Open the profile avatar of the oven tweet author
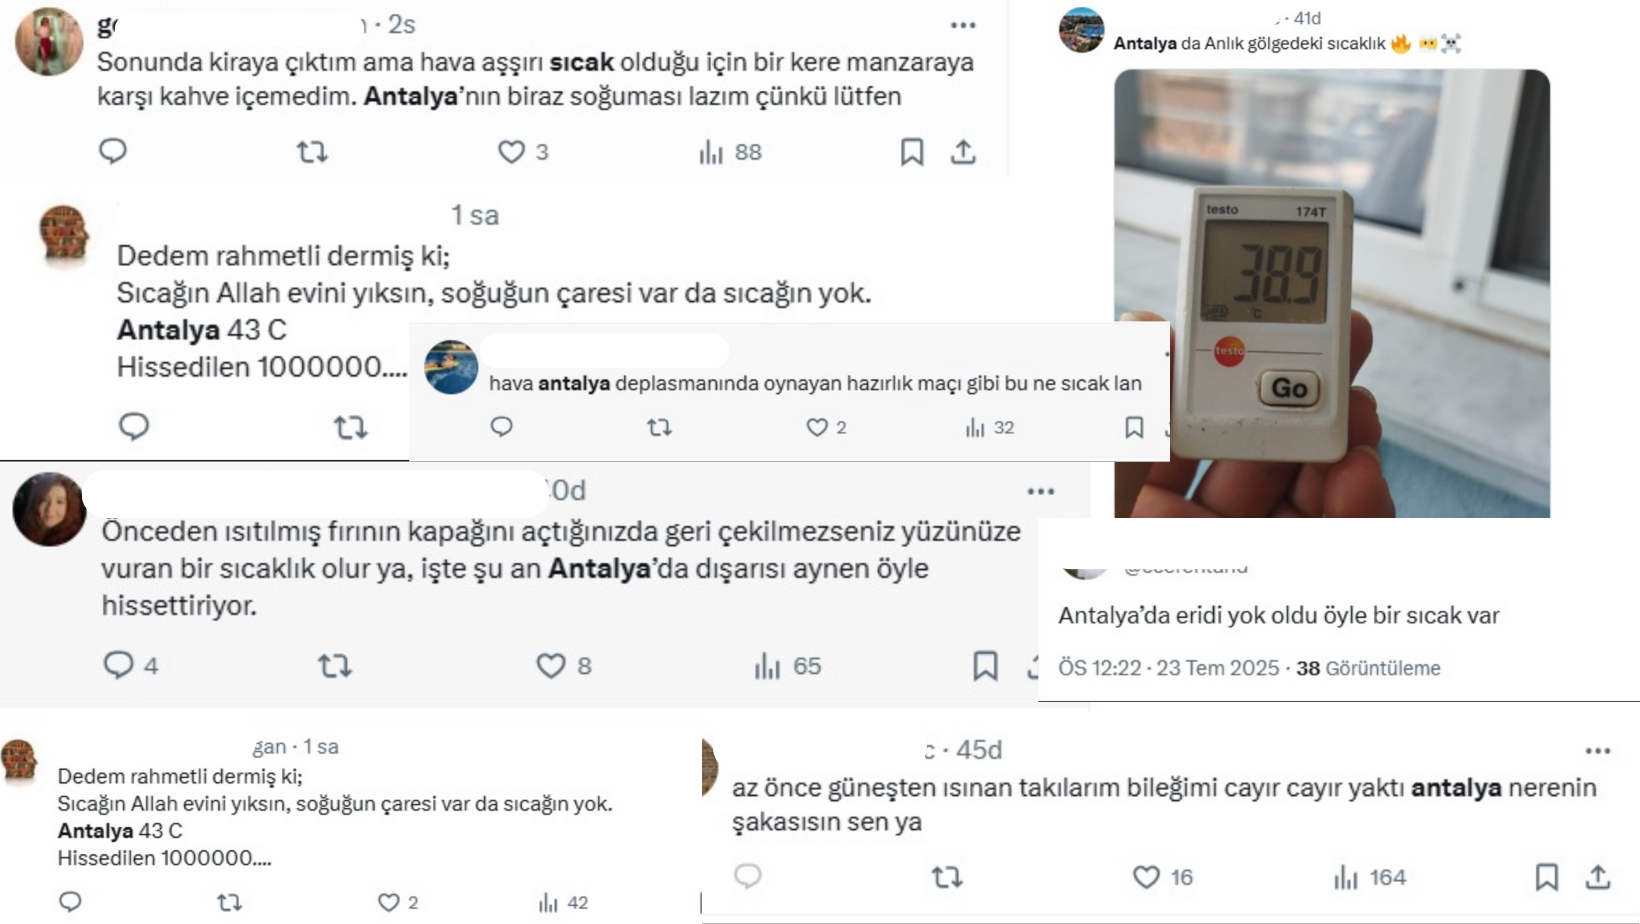Image resolution: width=1640 pixels, height=924 pixels. 49,508
